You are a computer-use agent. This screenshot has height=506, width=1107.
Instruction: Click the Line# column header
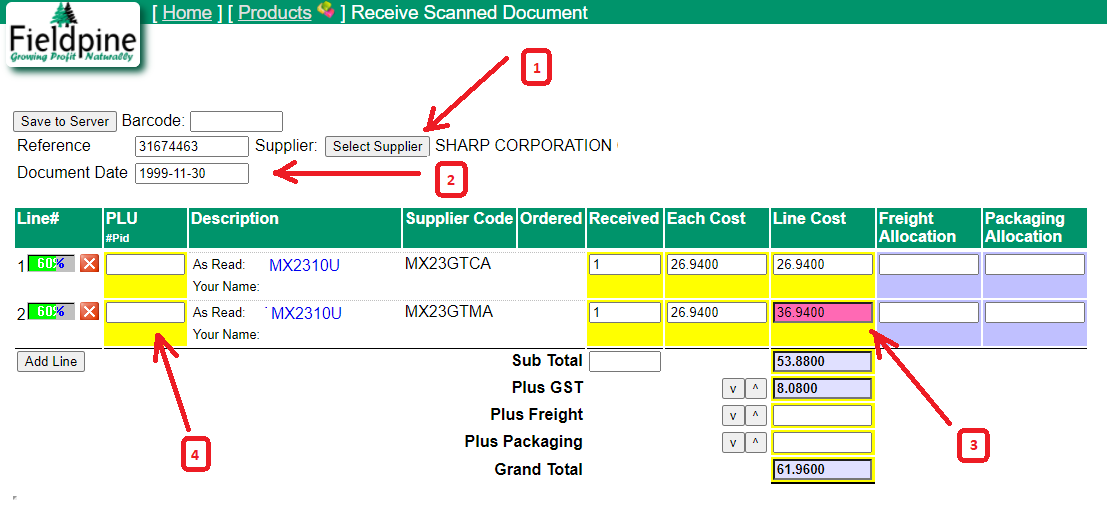click(x=58, y=227)
